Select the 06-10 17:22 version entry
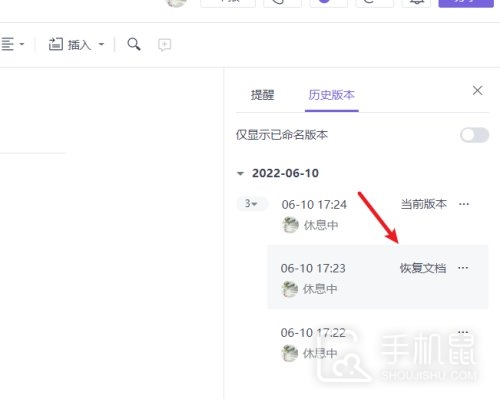Screen dimensions: 500x399 tap(378, 343)
